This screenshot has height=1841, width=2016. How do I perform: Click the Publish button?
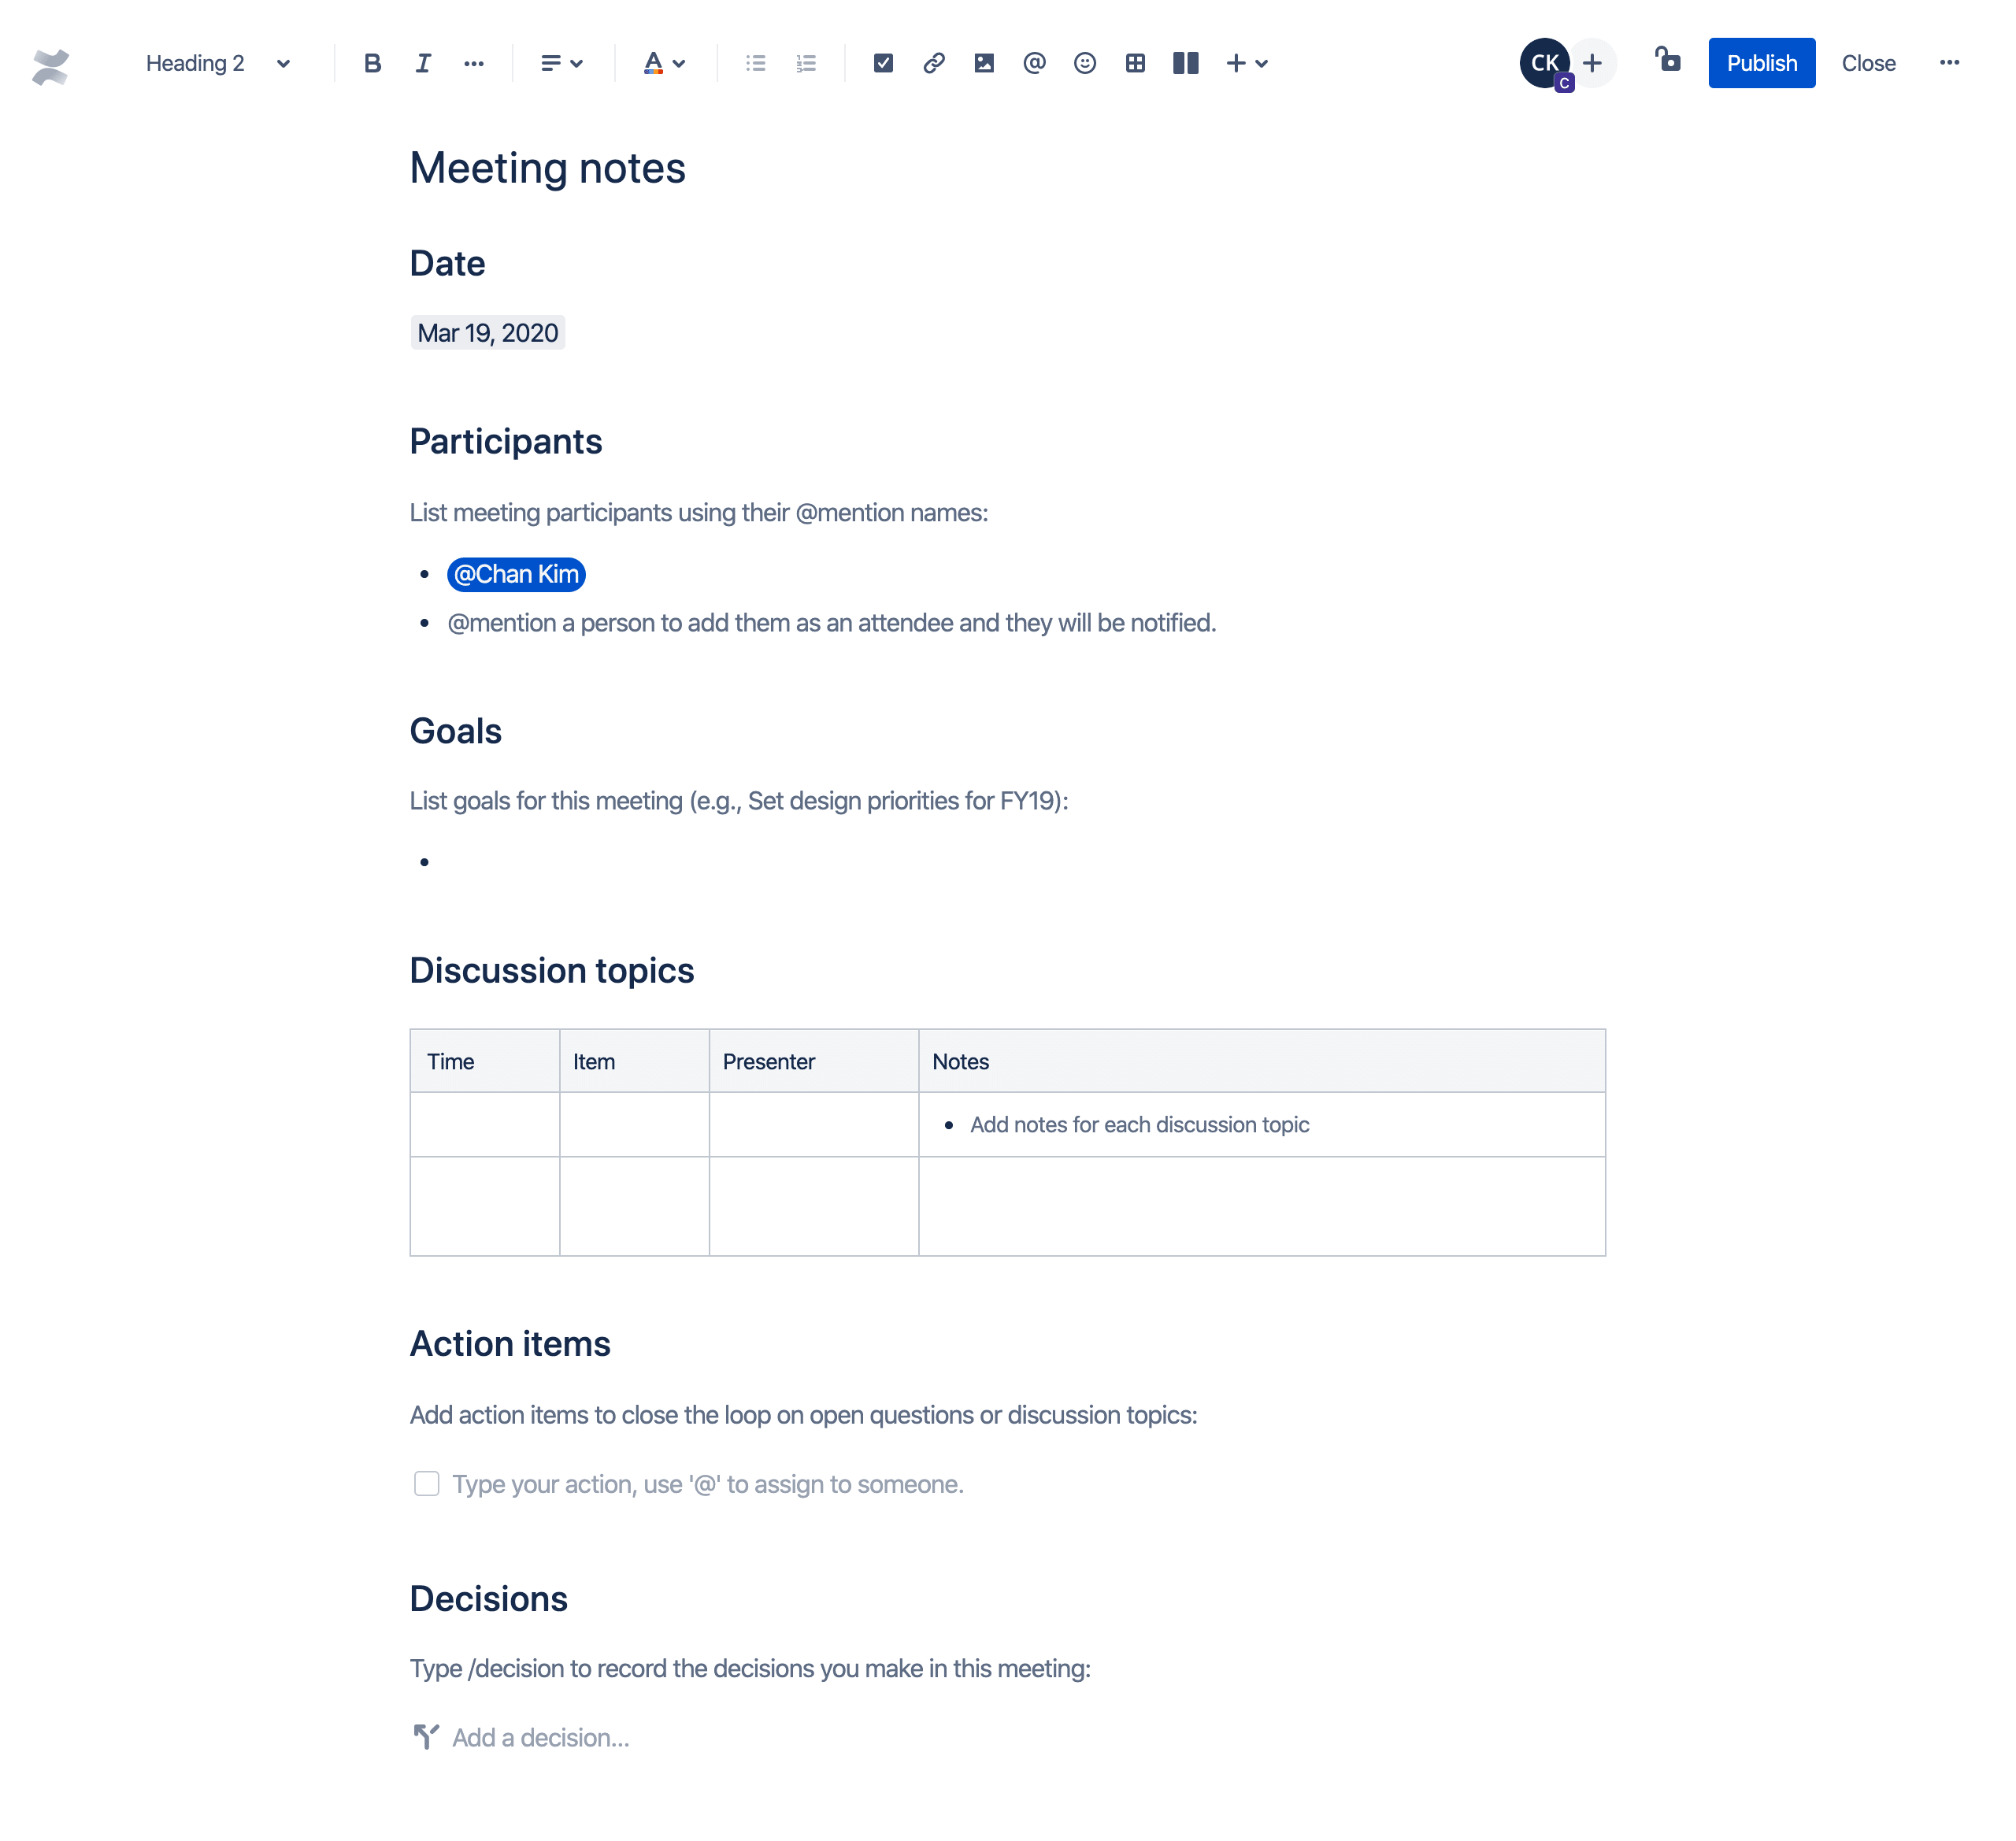[x=1759, y=63]
